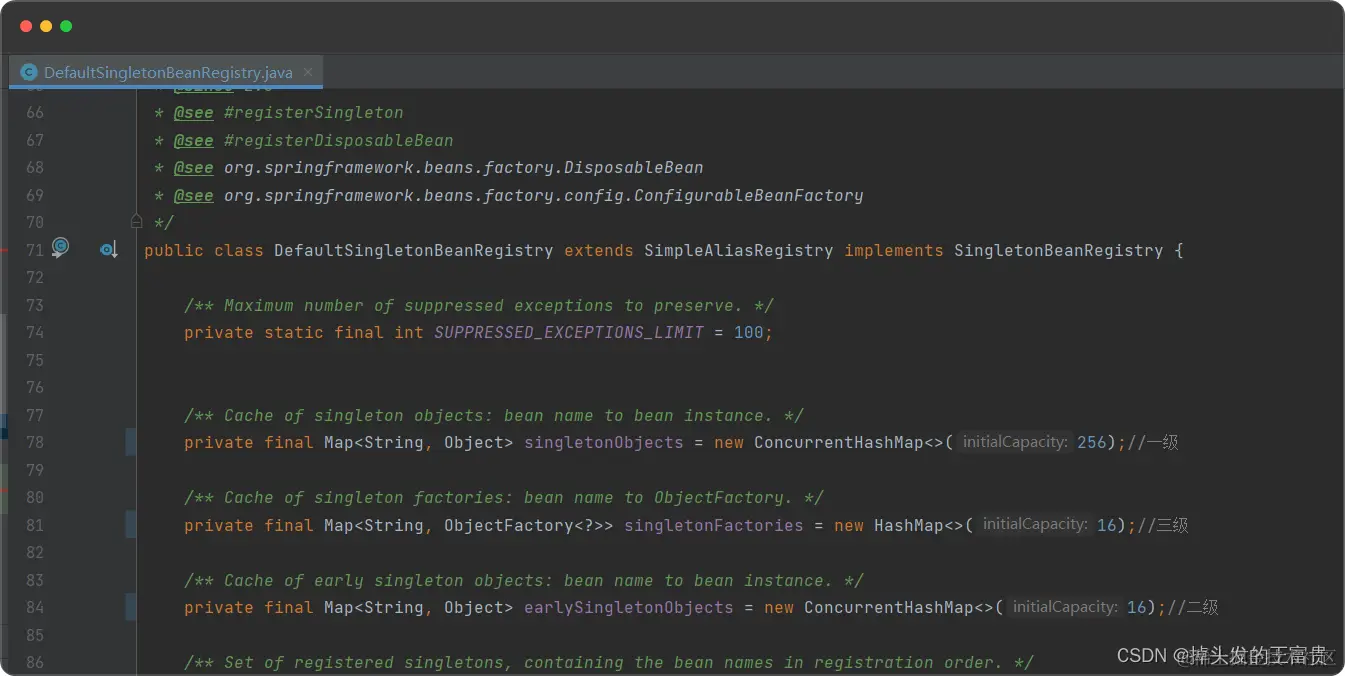Follow the @see #registerDisposableBean reference
The width and height of the screenshot is (1345, 676).
click(338, 141)
